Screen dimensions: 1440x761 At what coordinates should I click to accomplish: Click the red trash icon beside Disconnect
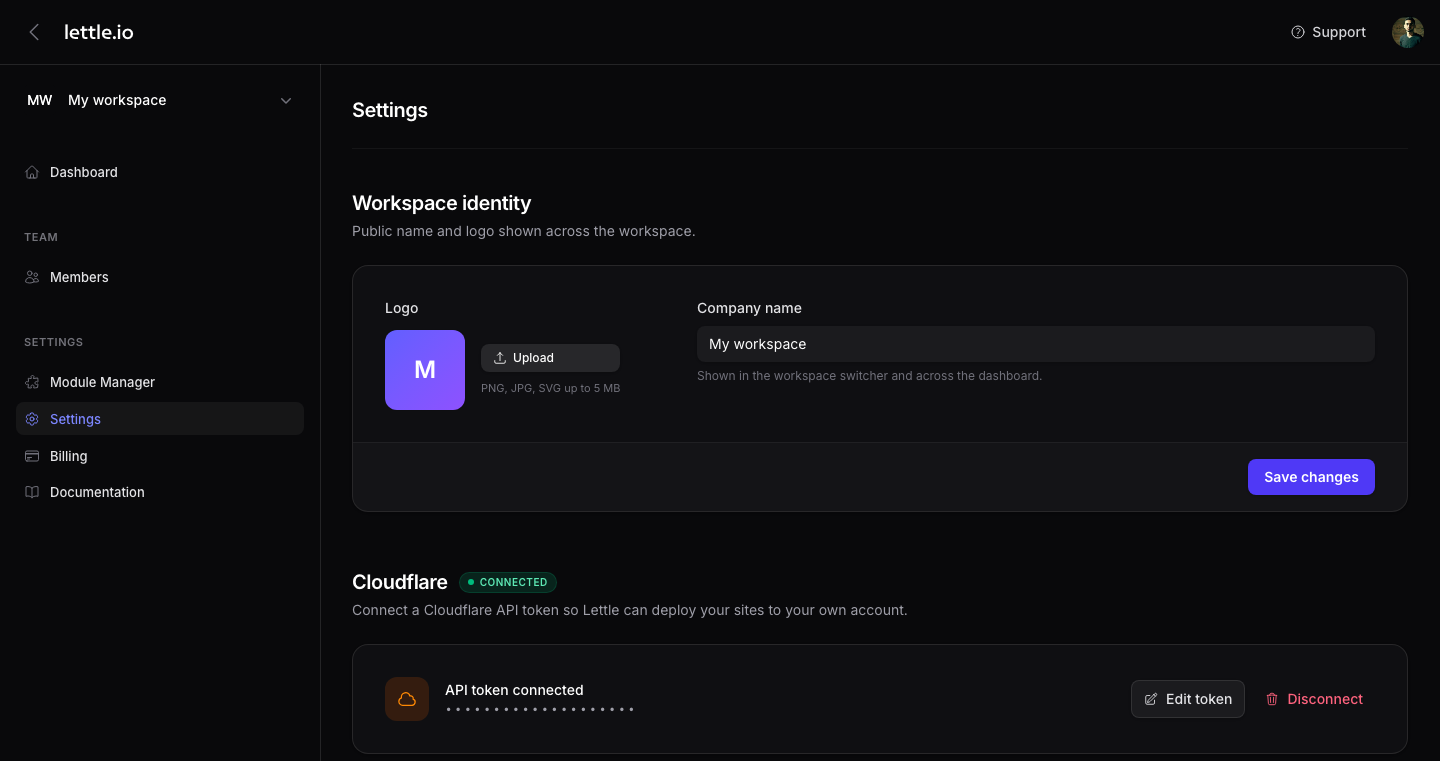(x=1272, y=699)
